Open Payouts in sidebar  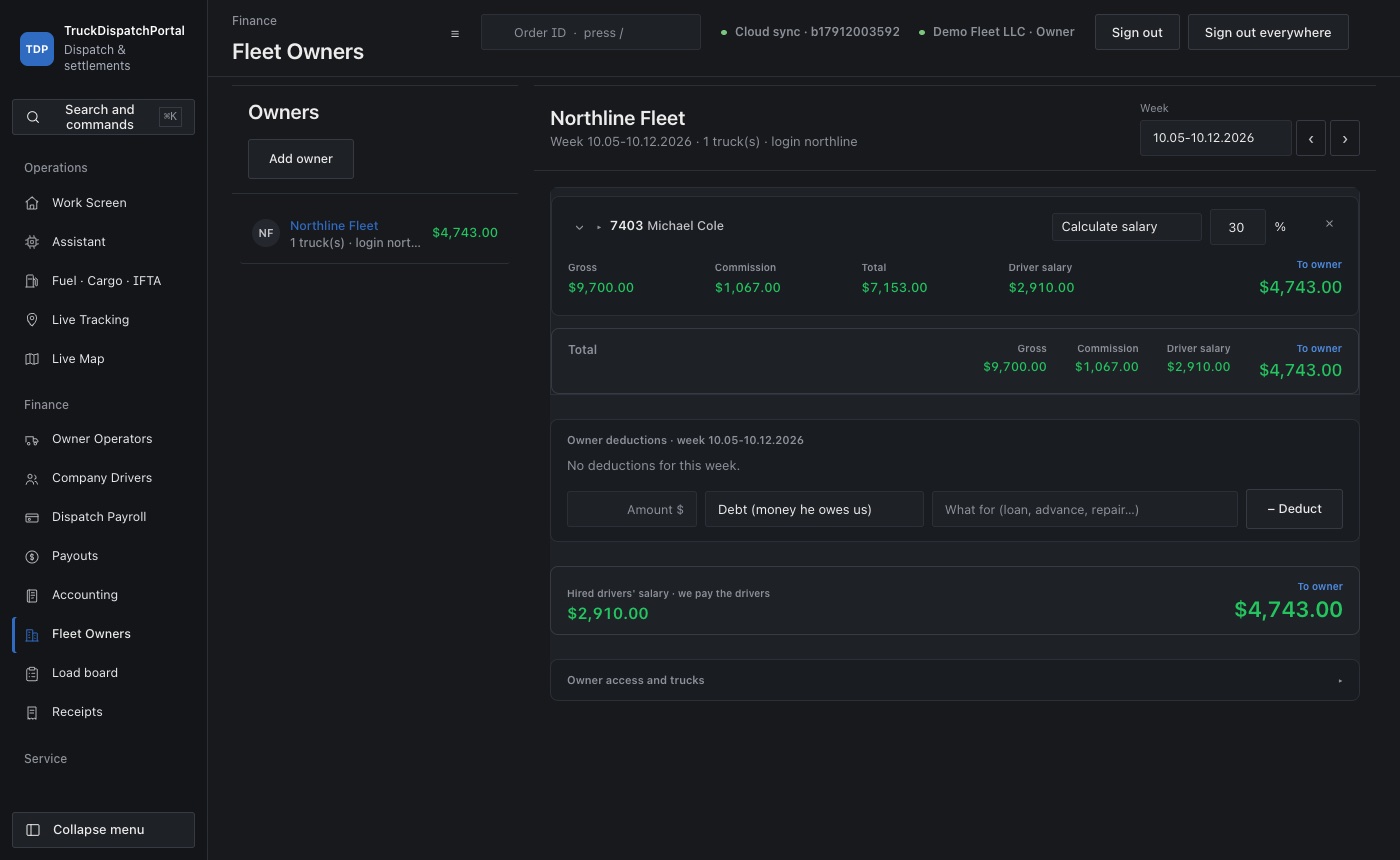(103, 556)
